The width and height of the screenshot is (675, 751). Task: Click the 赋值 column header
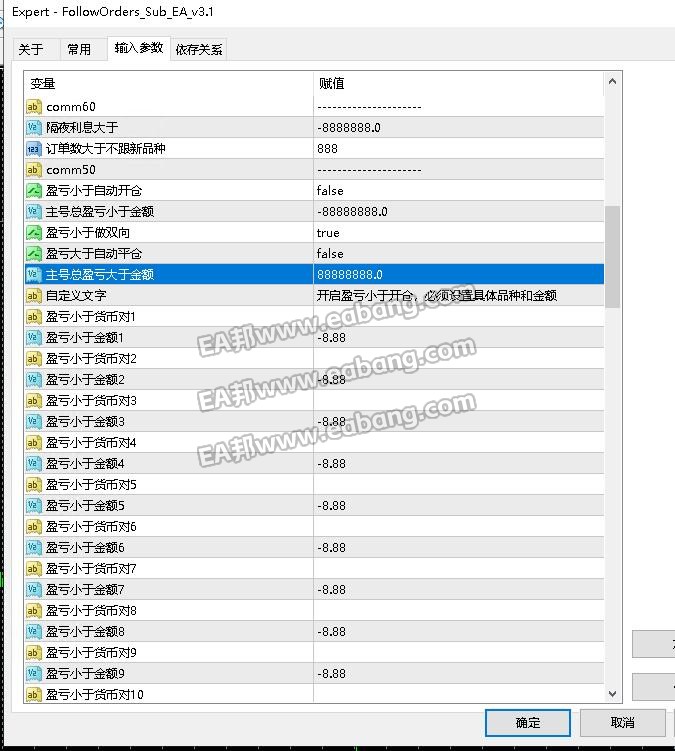(x=332, y=84)
